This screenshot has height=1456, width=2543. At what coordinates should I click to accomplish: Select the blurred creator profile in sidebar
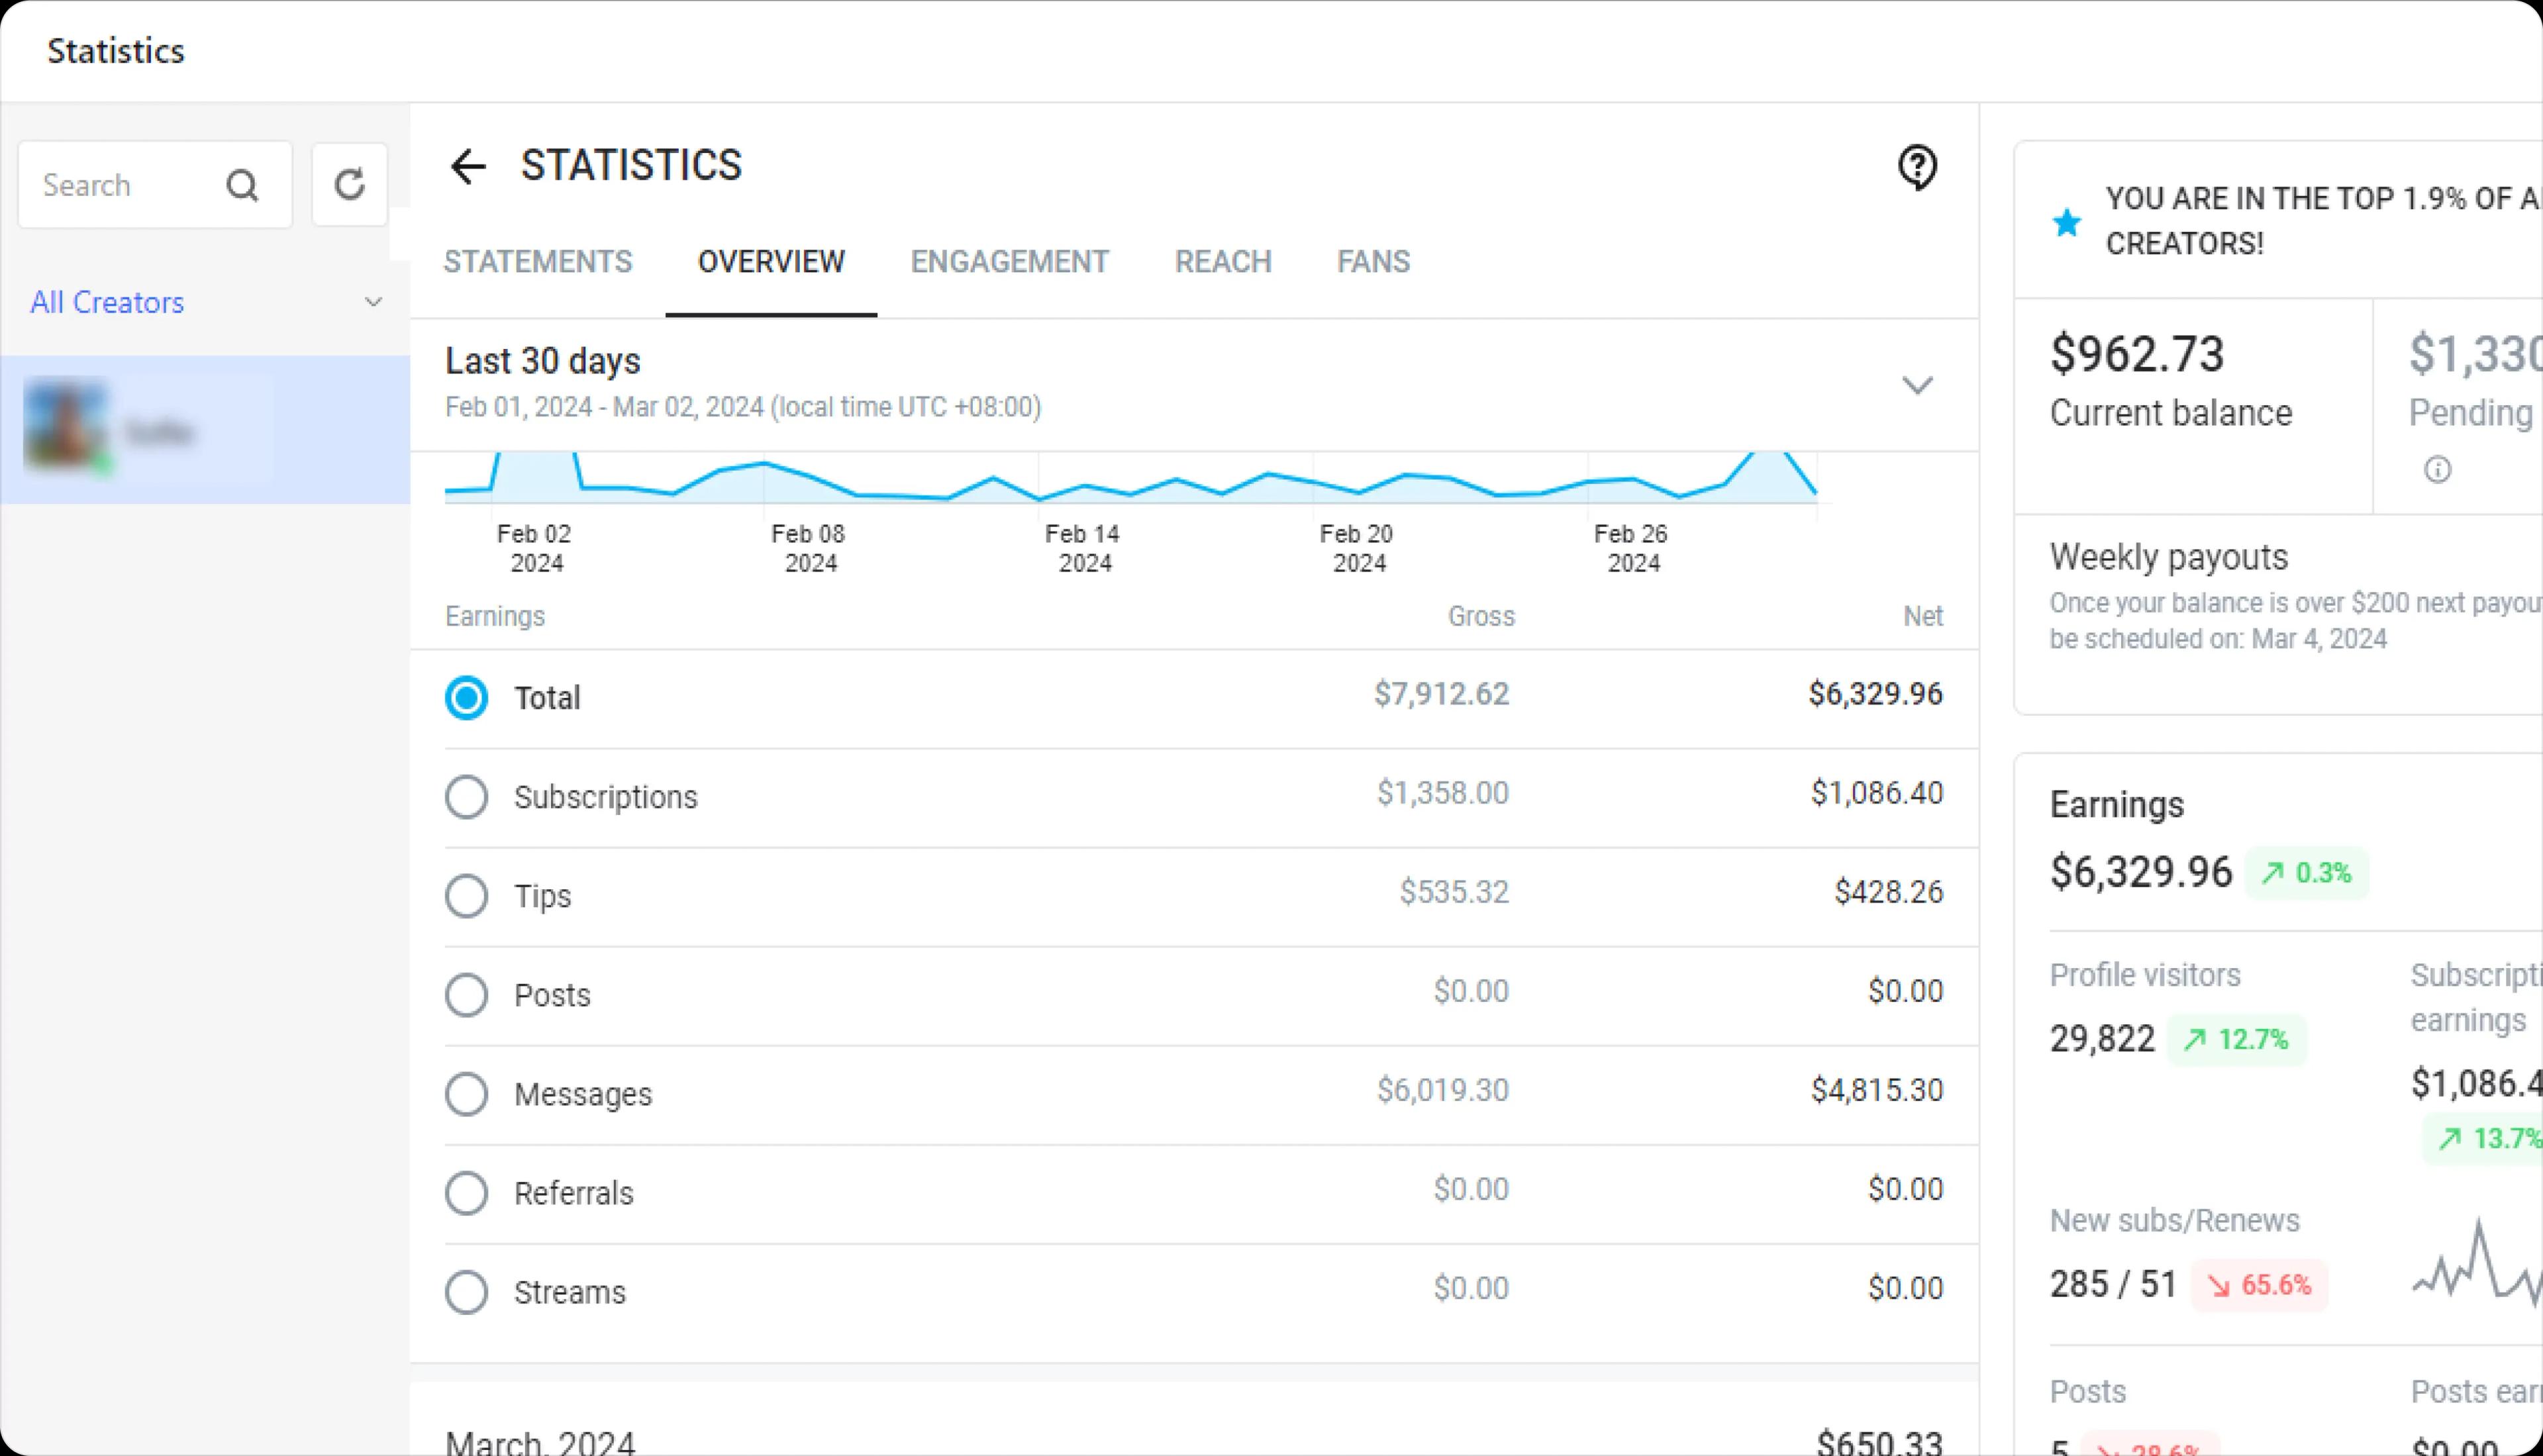point(205,430)
